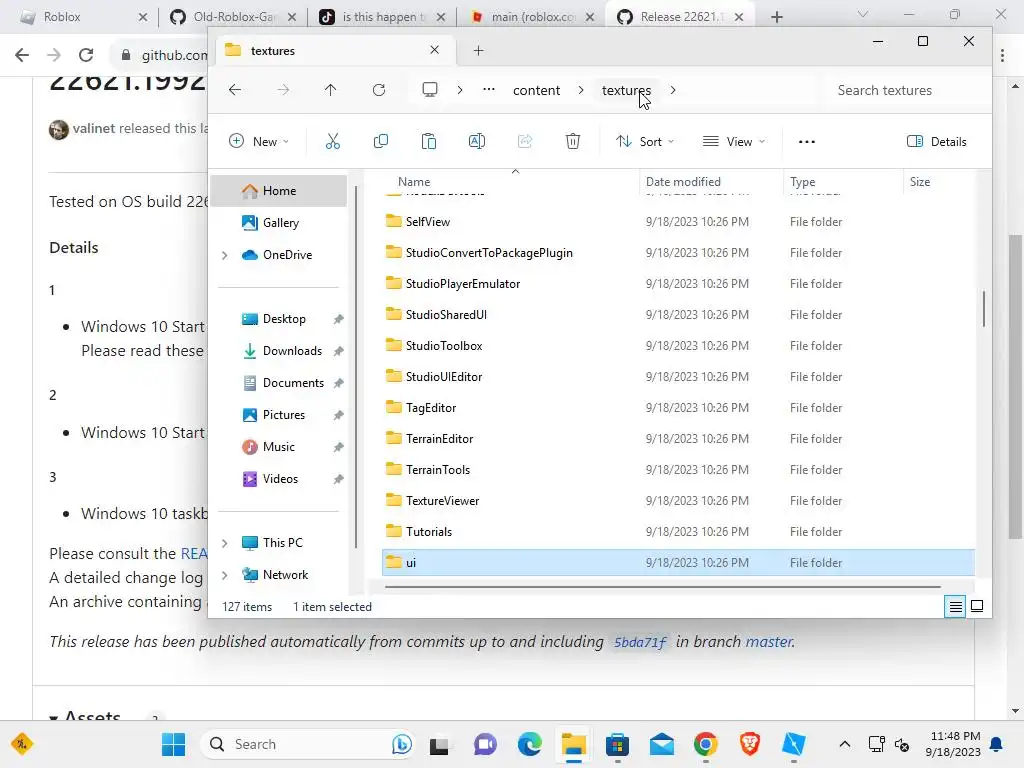Switch to the Old-Roblox-Game GitHub tab
The image size is (1024, 768).
coord(232,17)
